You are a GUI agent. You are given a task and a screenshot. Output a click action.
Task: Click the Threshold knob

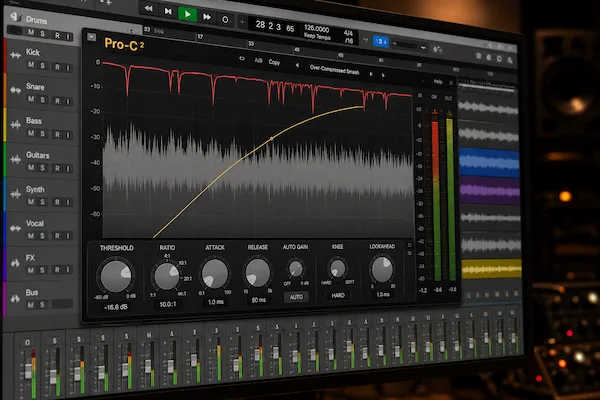pyautogui.click(x=116, y=275)
